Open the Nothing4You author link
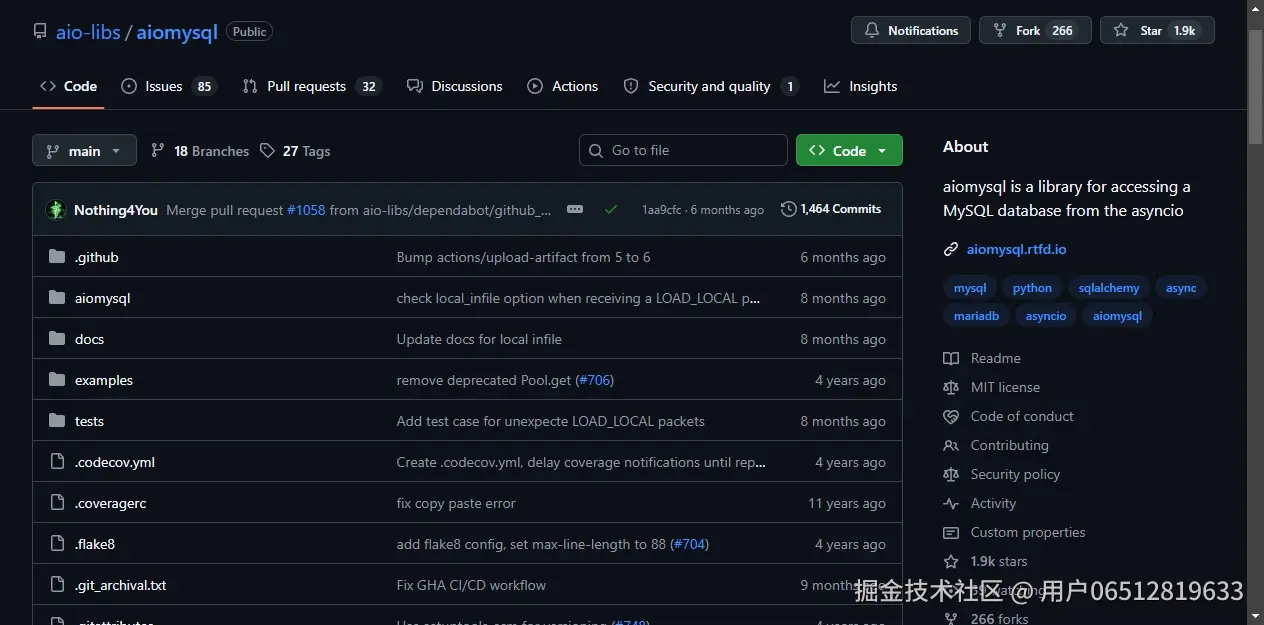The width and height of the screenshot is (1264, 625). [116, 210]
